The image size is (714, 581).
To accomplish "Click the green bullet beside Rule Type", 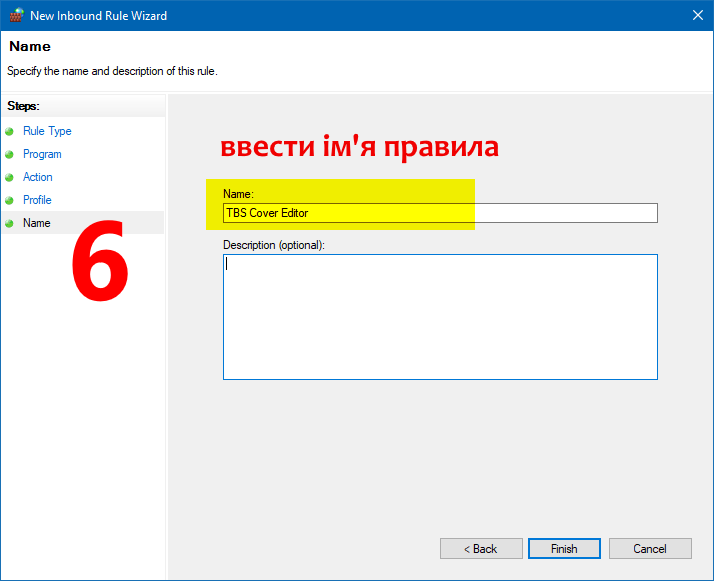I will (x=10, y=132).
